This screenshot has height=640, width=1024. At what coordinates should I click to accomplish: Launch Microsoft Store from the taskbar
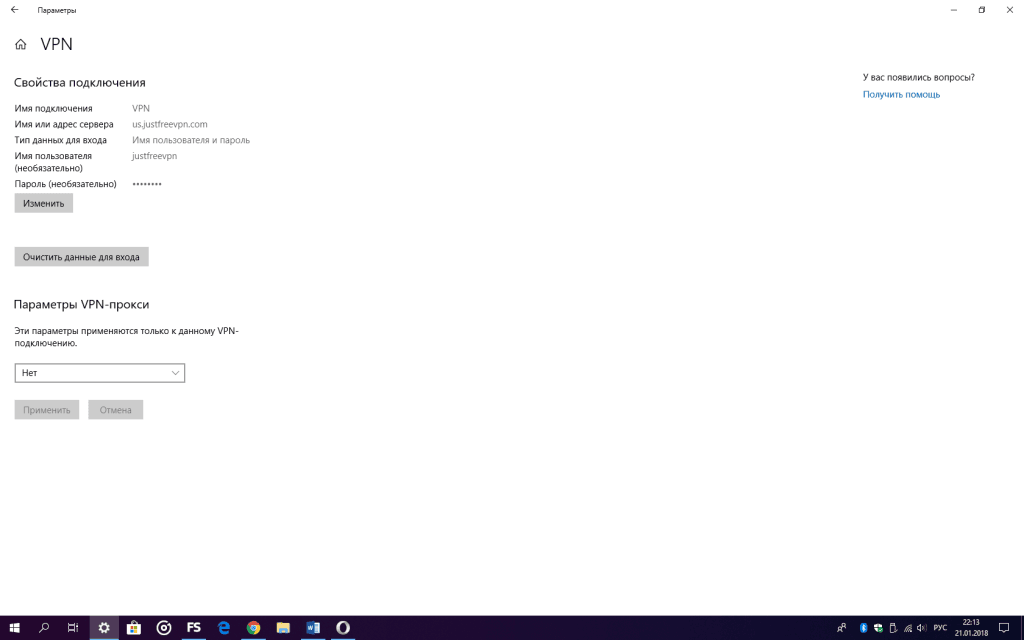tap(134, 628)
